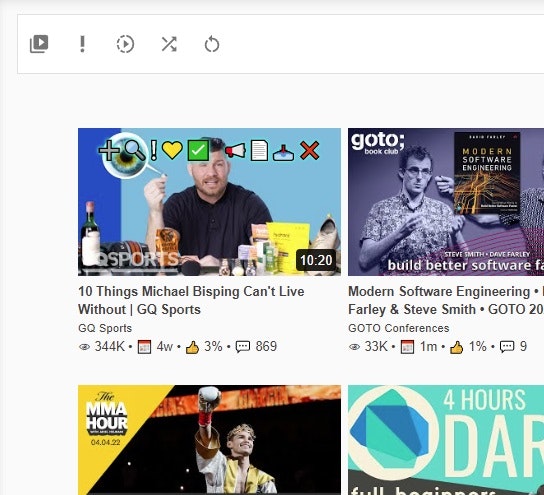This screenshot has height=495, width=544.
Task: Click the dashed-circle play toolbar icon
Action: 125,44
